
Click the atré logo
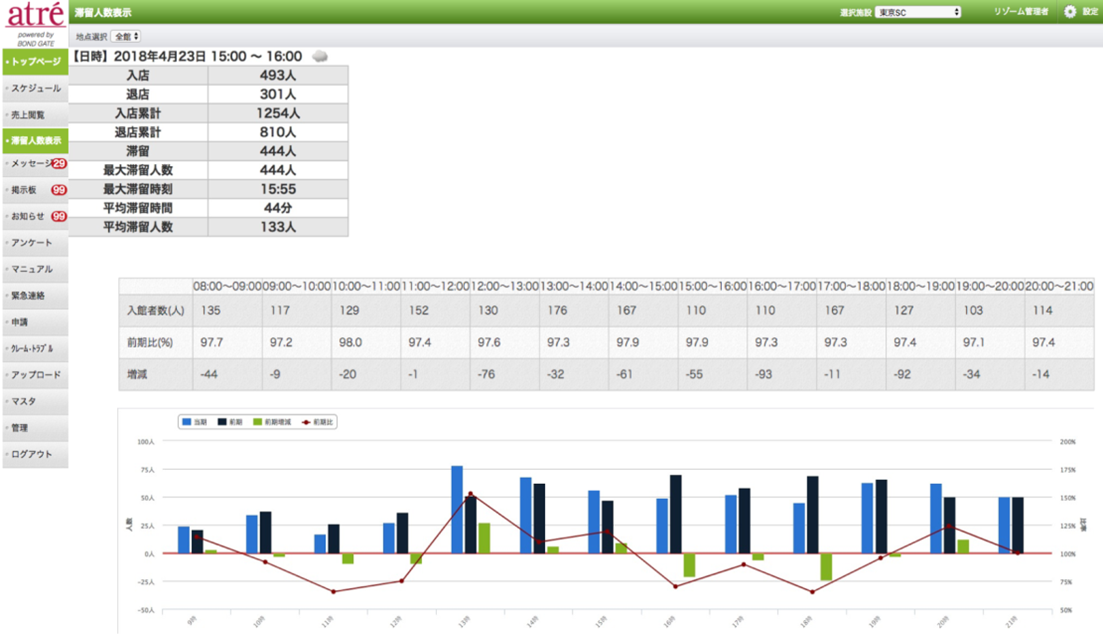(x=35, y=15)
